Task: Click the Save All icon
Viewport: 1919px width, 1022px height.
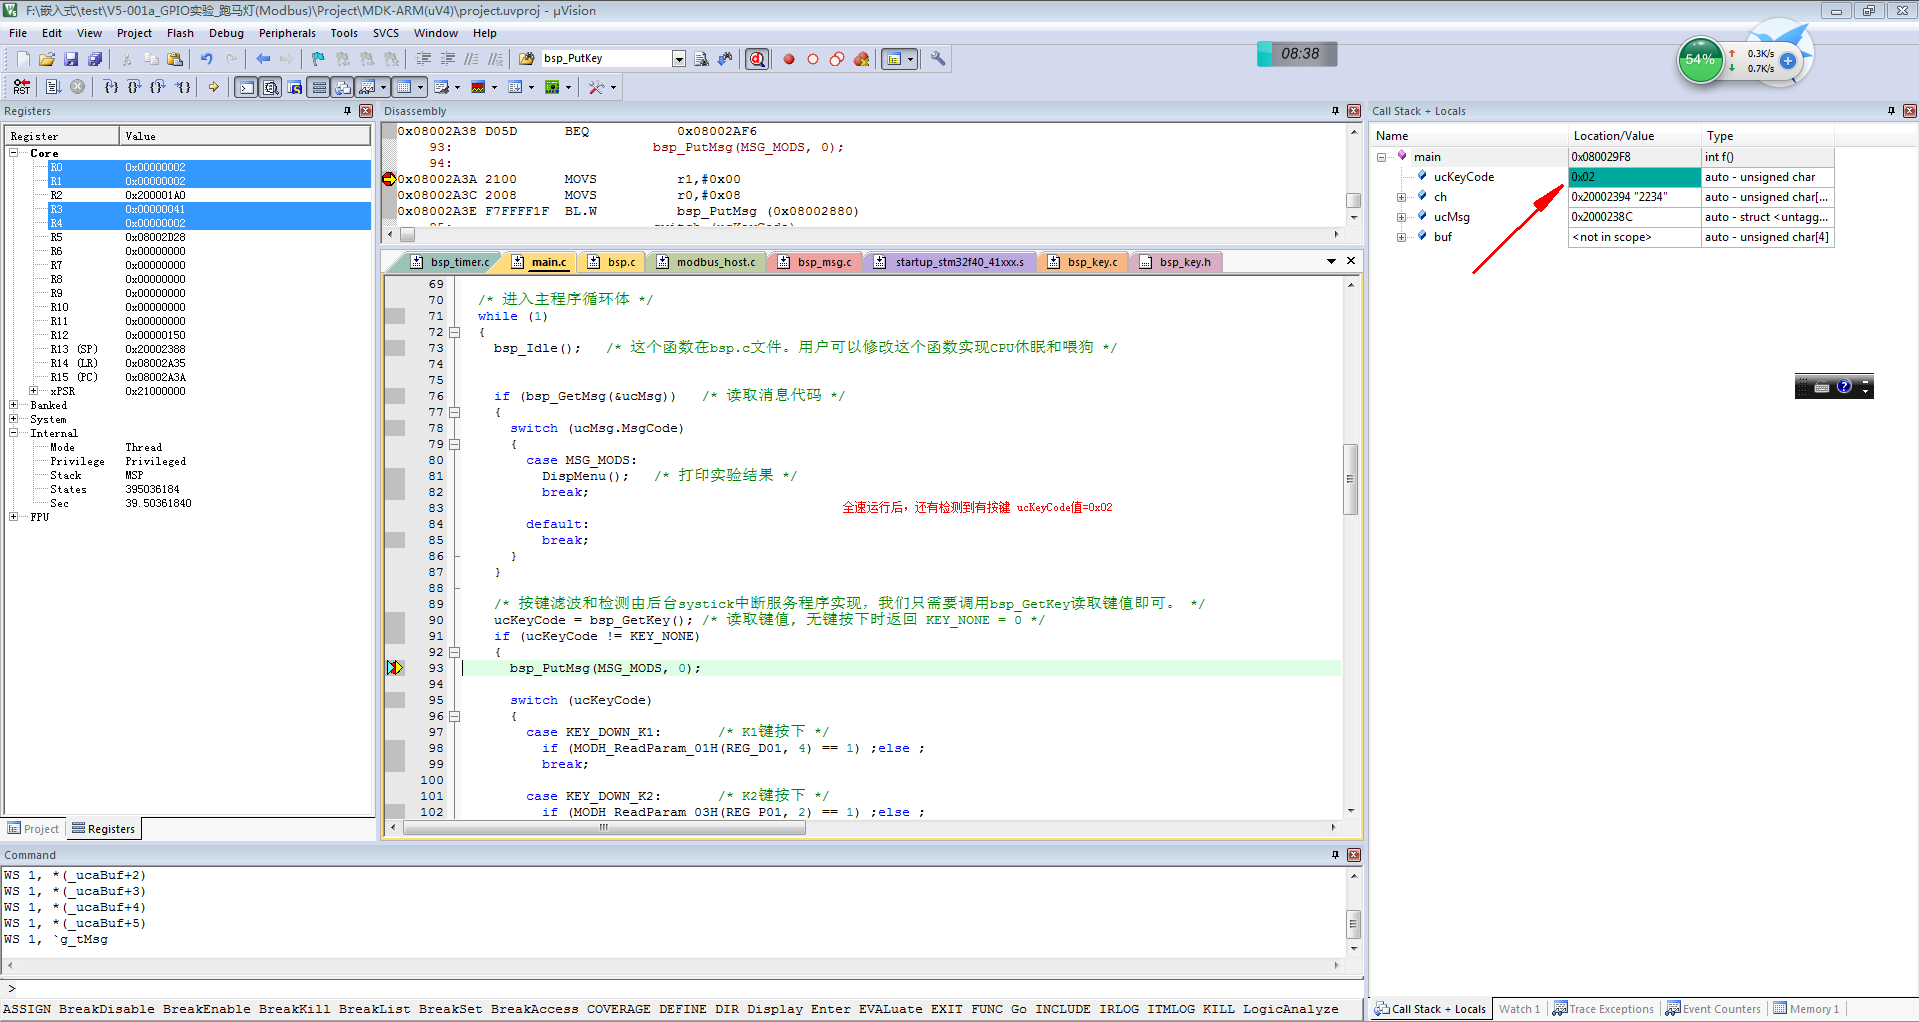Action: tap(95, 59)
